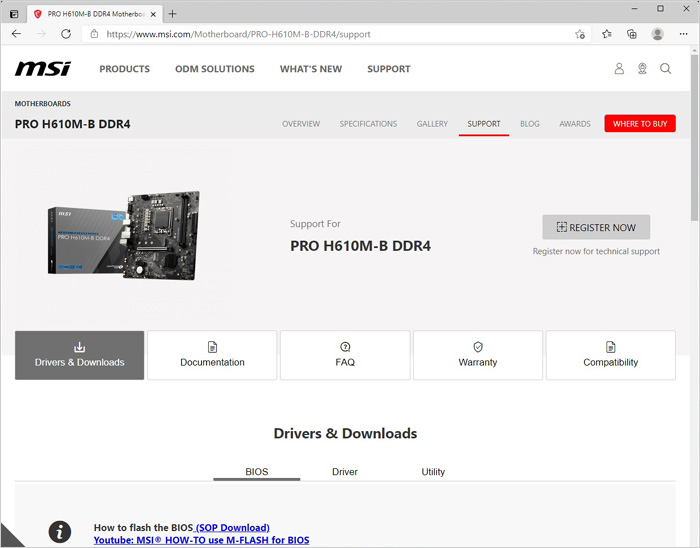Open the FAQ card
This screenshot has width=700, height=548.
(x=345, y=355)
